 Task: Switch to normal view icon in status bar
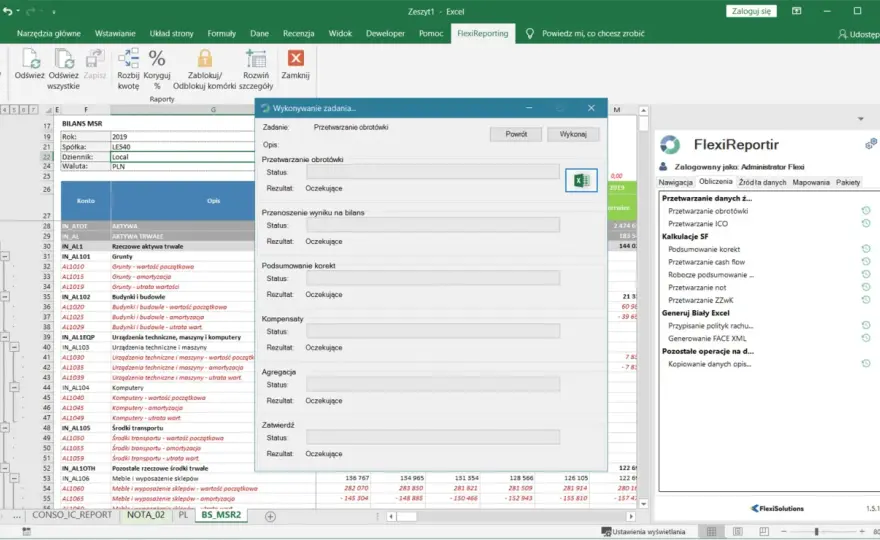(711, 531)
